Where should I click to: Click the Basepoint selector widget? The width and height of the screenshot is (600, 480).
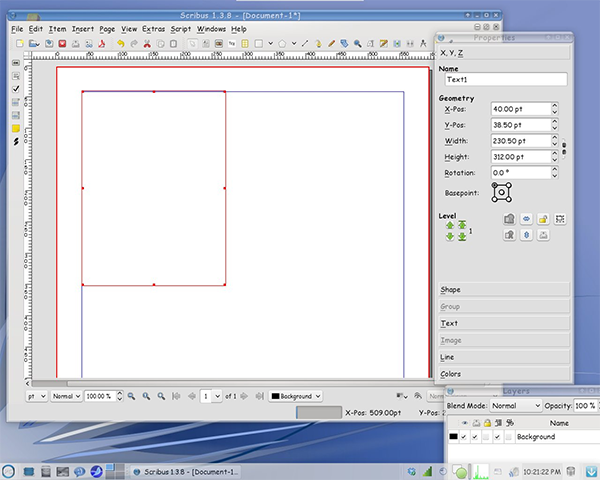point(502,193)
